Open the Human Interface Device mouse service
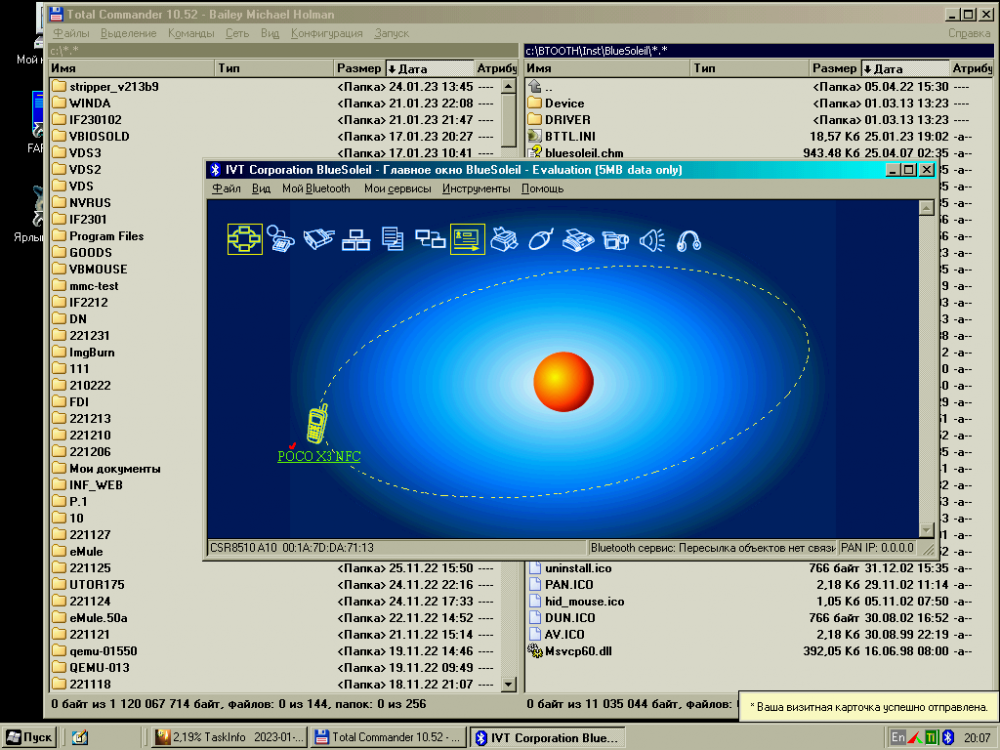The width and height of the screenshot is (1000, 750). pyautogui.click(x=541, y=241)
